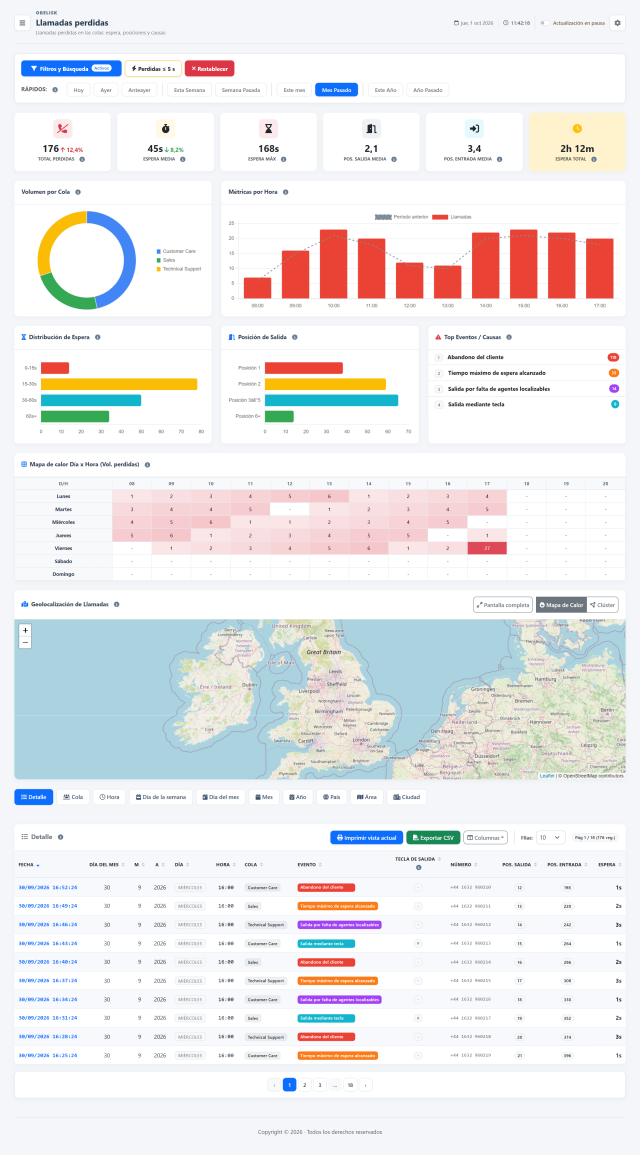
Task: Click info icon next to Detalle table title
Action: point(60,837)
